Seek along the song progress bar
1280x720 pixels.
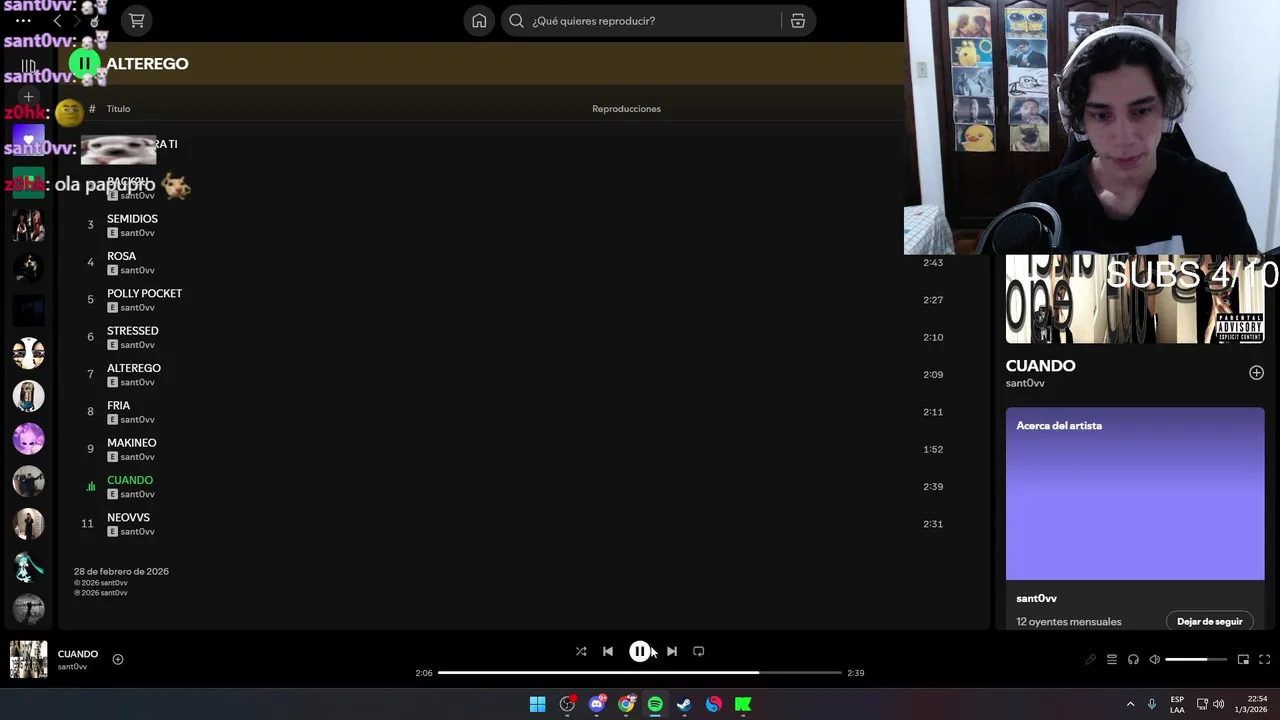640,673
